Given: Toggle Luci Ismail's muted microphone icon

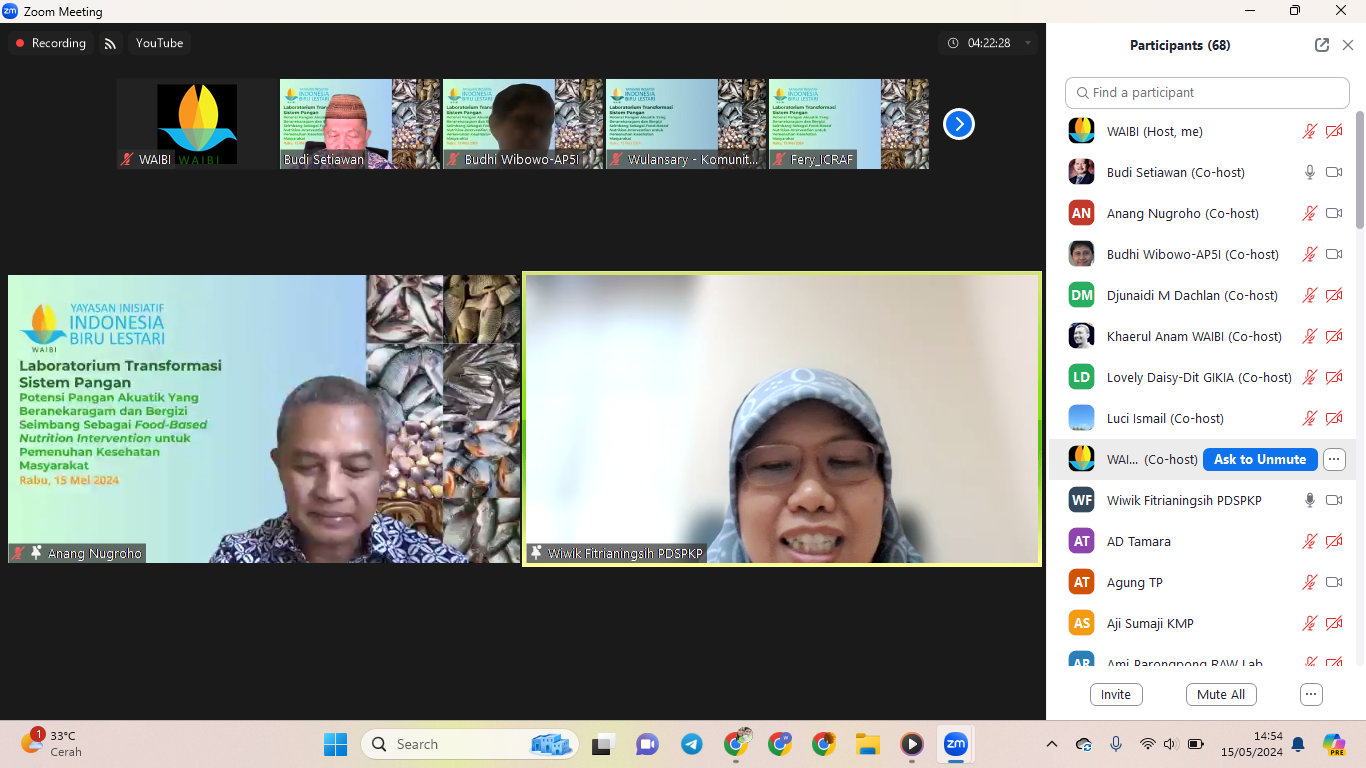Looking at the screenshot, I should tap(1309, 418).
